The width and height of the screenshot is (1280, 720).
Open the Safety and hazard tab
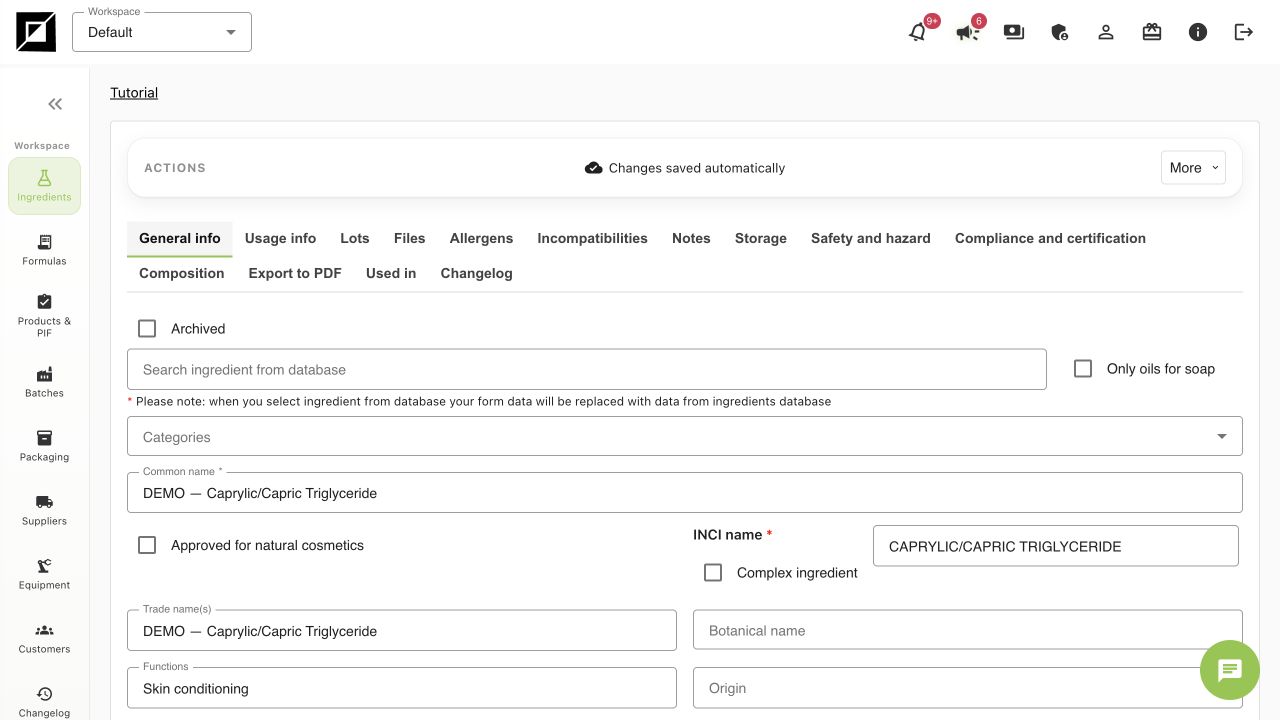pyautogui.click(x=871, y=238)
